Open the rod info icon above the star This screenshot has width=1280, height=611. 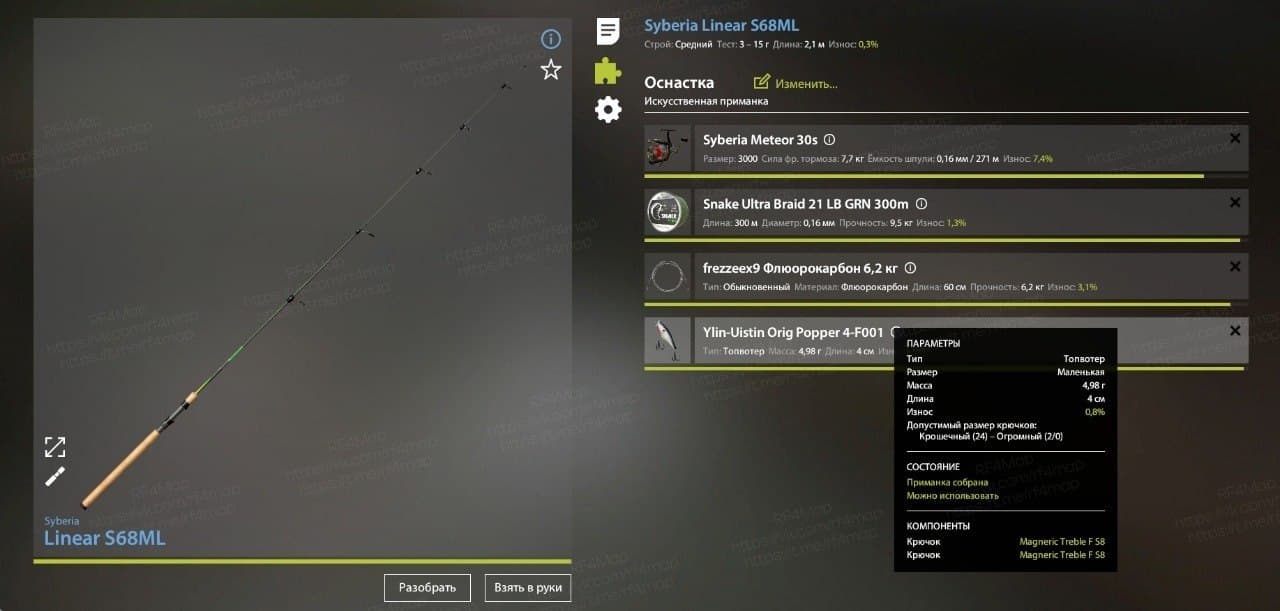tap(551, 39)
